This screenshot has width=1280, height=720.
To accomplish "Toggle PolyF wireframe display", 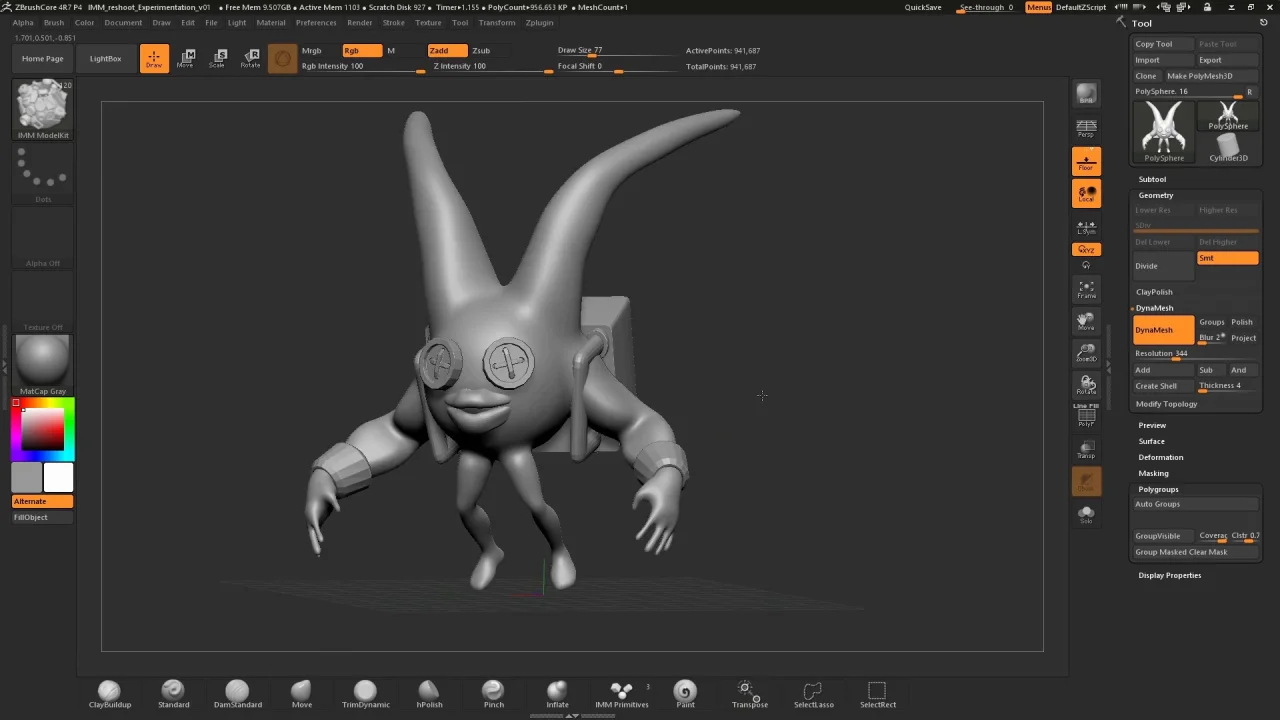I will 1086,417.
